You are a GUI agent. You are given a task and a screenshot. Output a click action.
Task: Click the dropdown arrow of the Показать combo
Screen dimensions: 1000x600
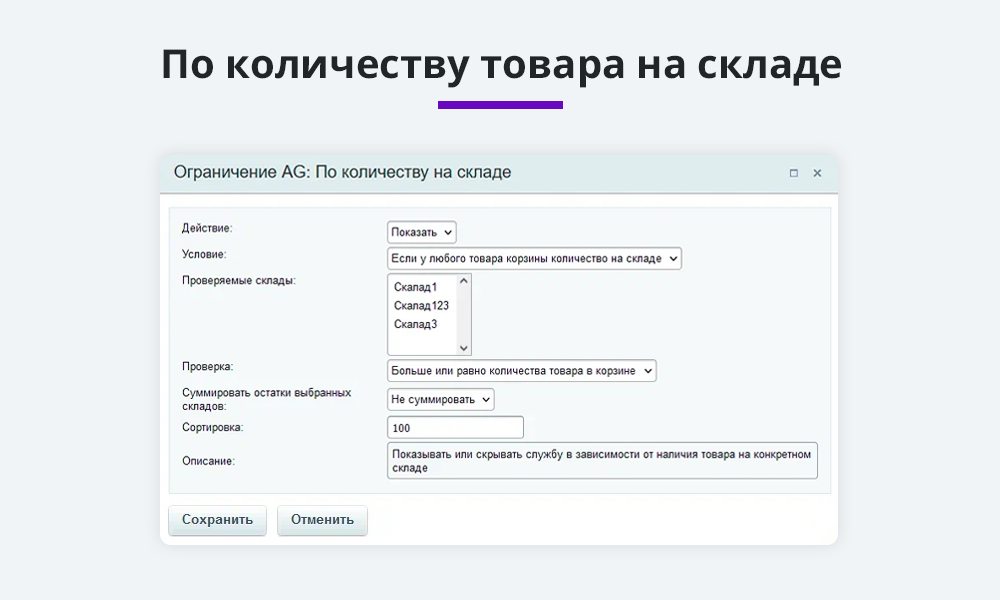pos(447,231)
